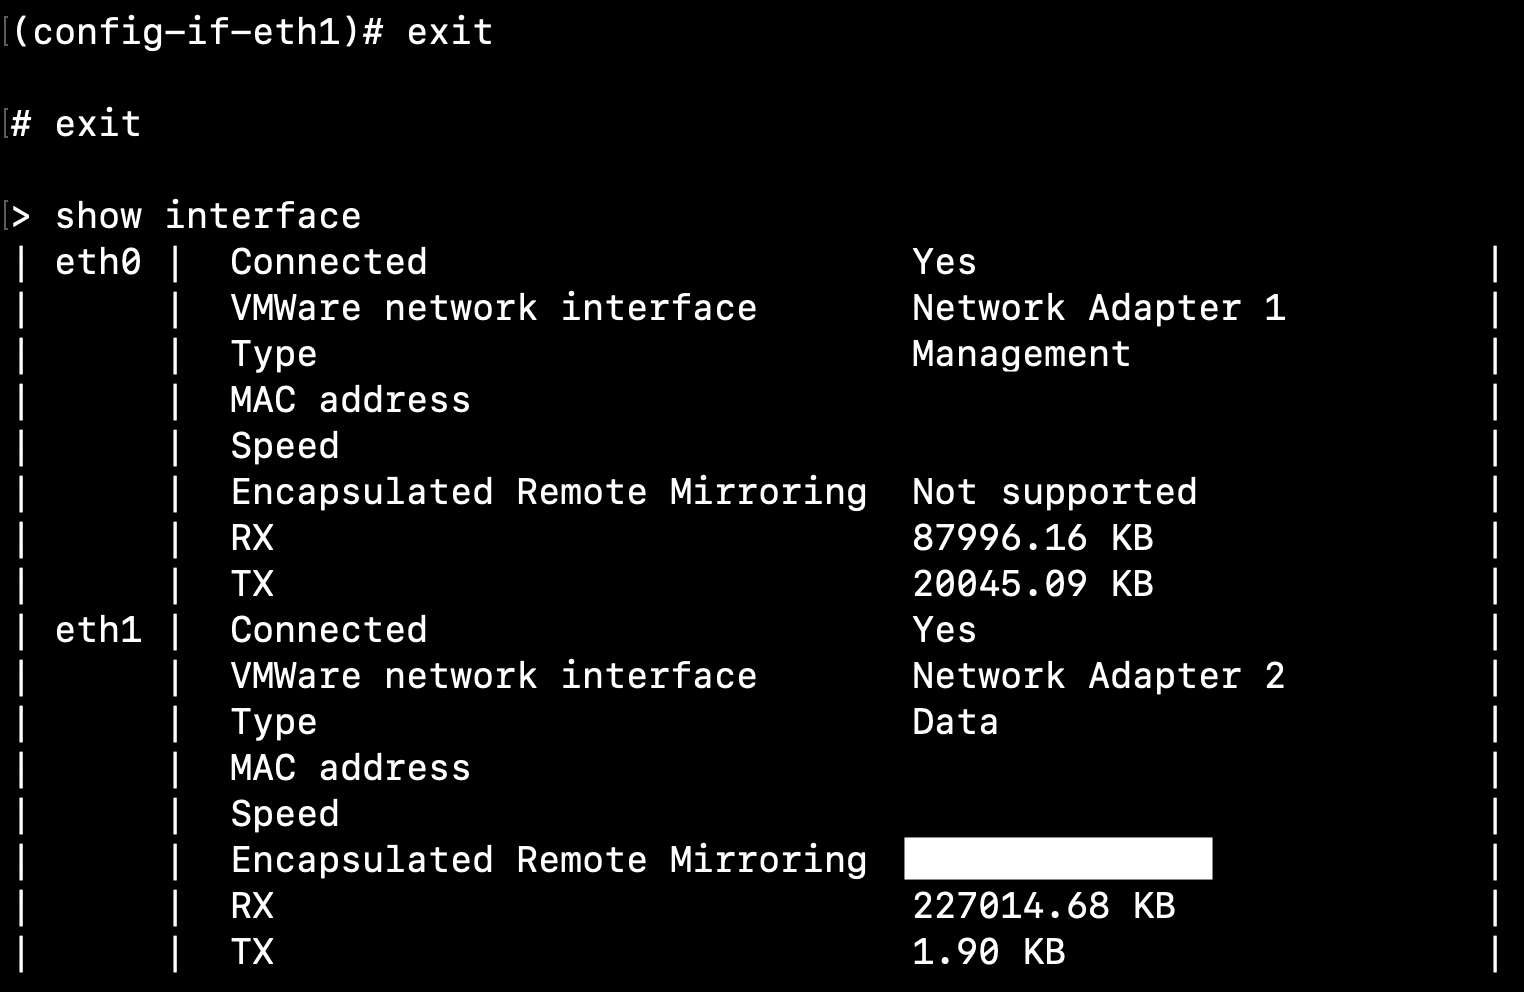Click the '# exit' command line
1524x992 pixels.
click(76, 124)
